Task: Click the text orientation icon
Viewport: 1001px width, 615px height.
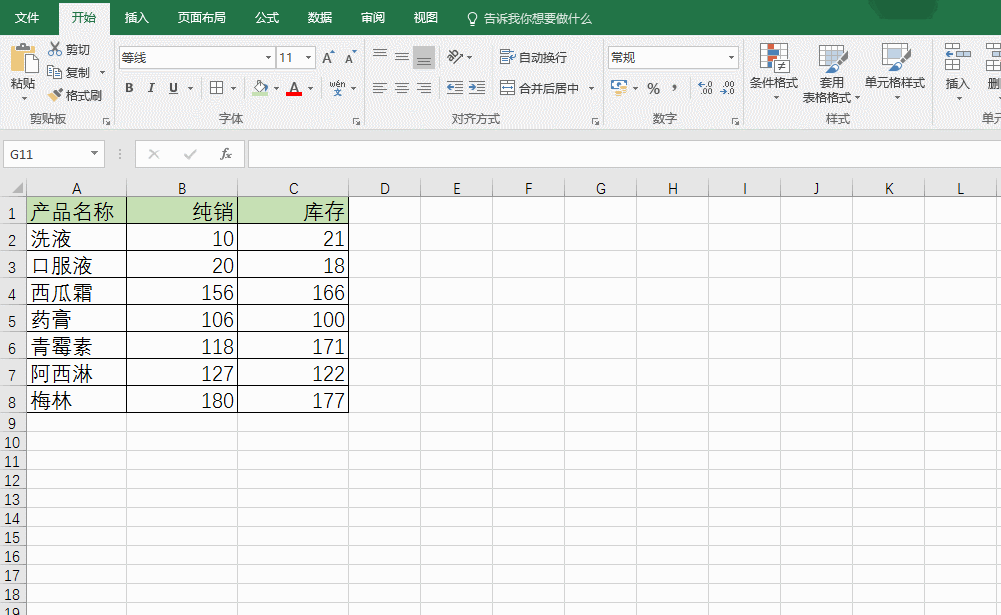Action: (x=455, y=57)
